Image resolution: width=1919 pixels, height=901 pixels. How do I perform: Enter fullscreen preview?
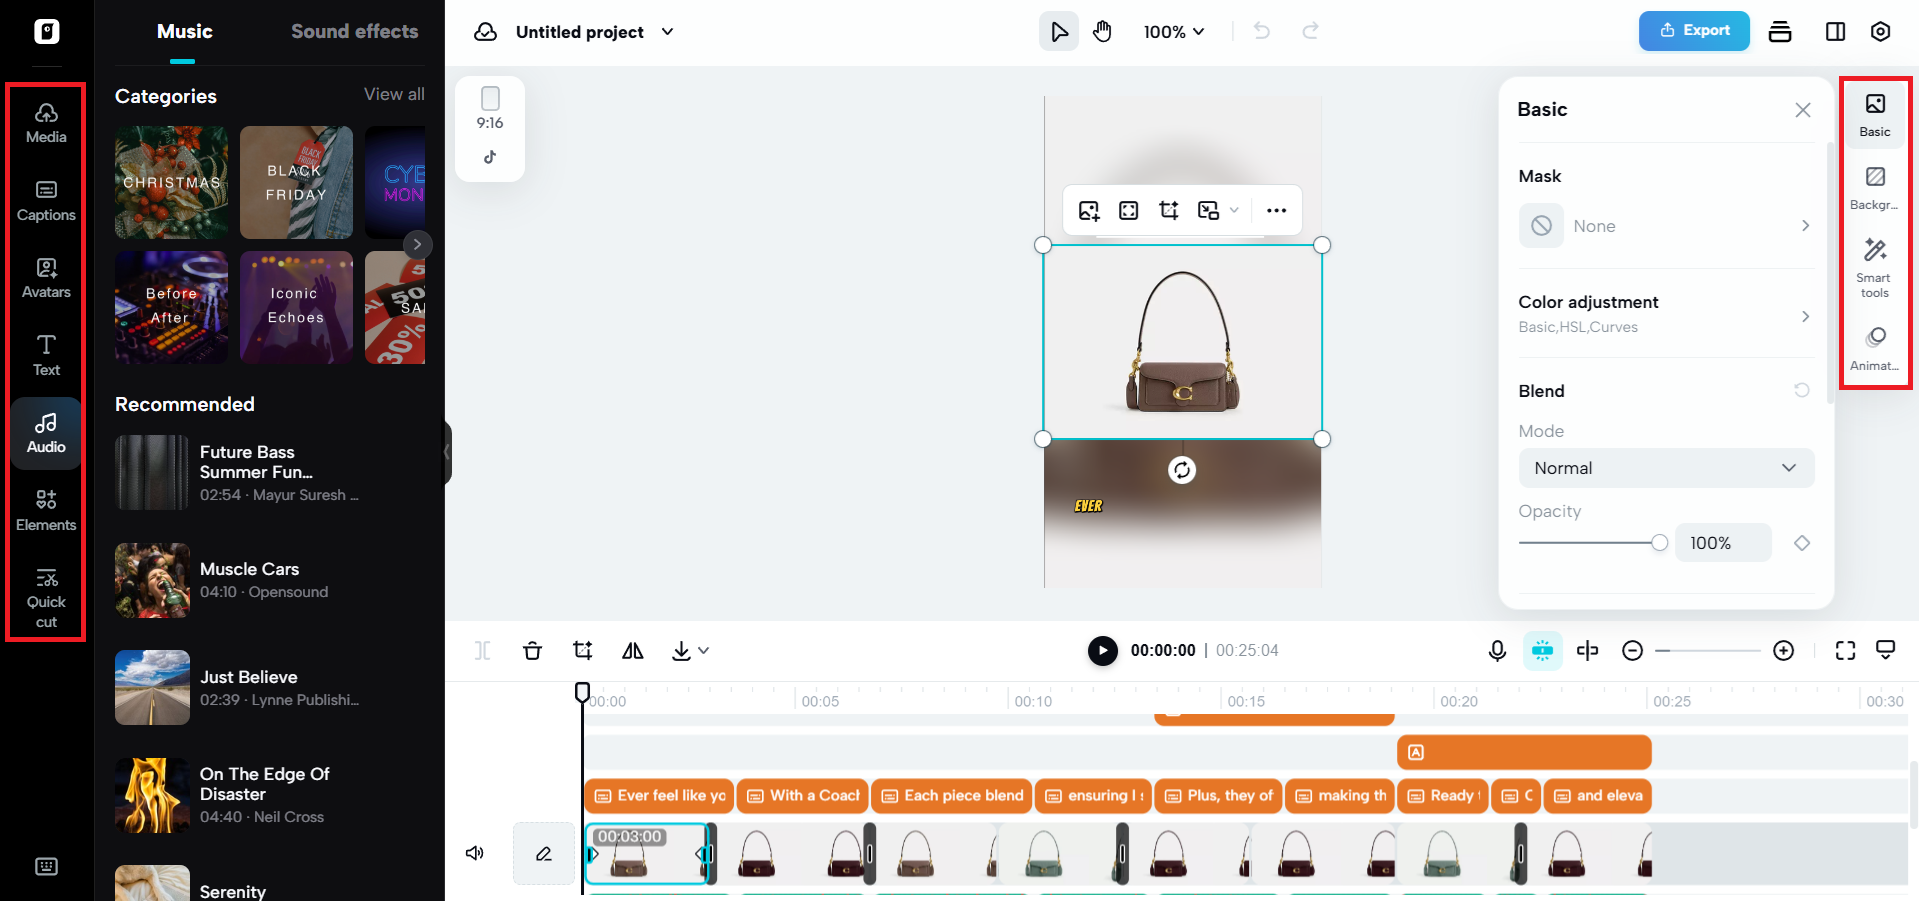tap(1845, 651)
